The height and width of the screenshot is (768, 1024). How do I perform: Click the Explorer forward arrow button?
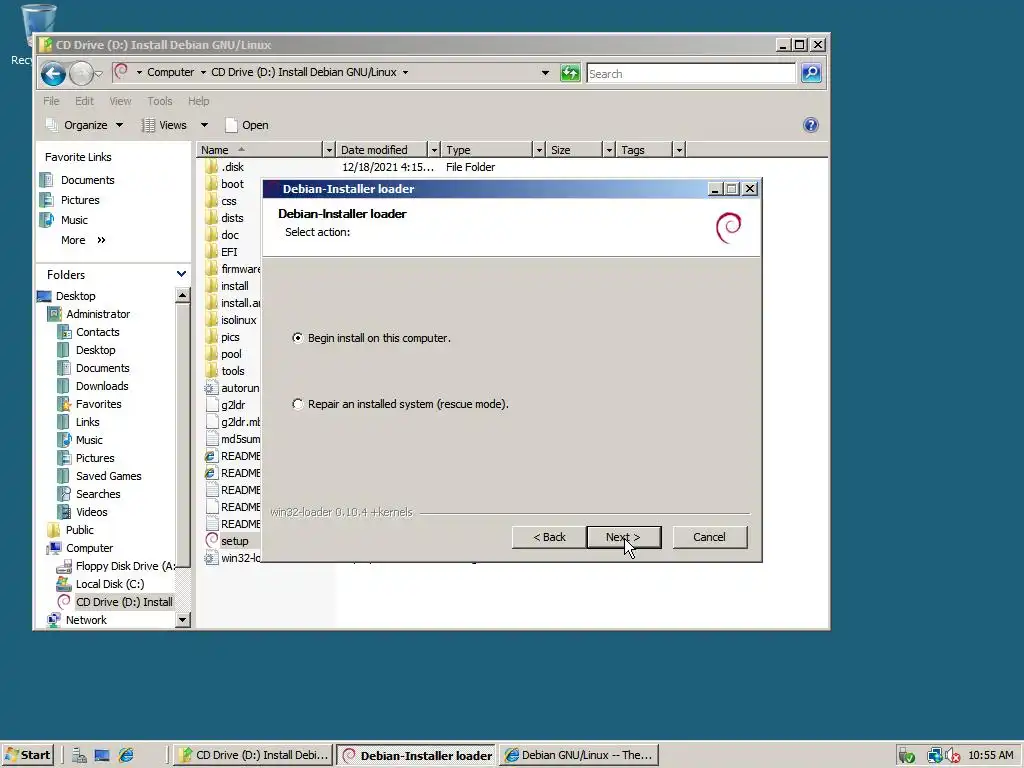[x=81, y=73]
